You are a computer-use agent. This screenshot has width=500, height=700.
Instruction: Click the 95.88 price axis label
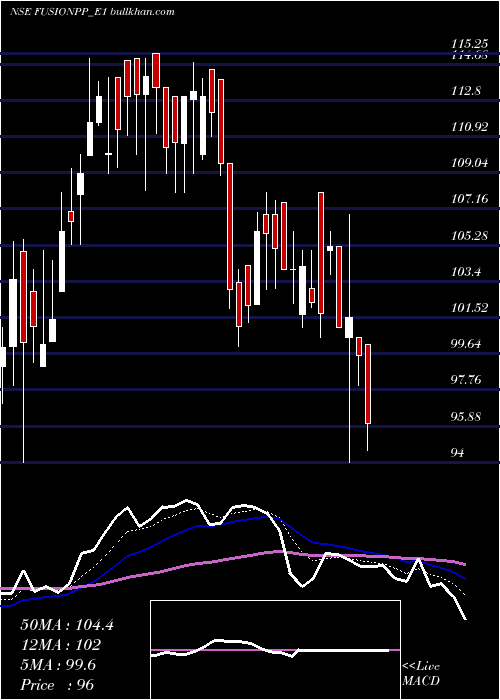pos(467,417)
